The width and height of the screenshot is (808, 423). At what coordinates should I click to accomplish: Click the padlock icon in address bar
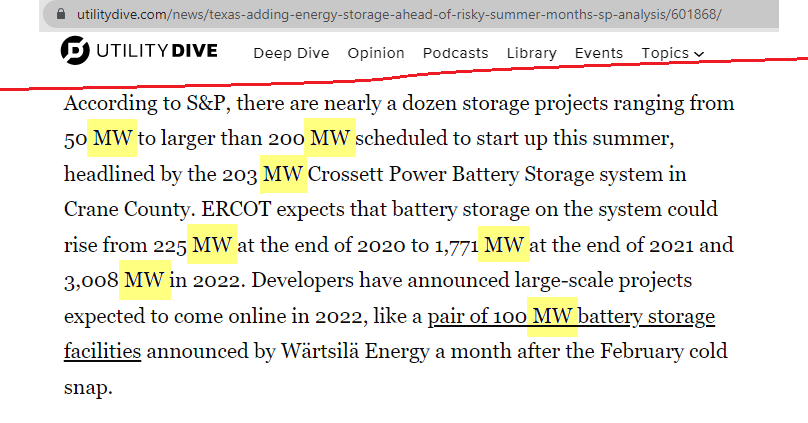pos(63,15)
